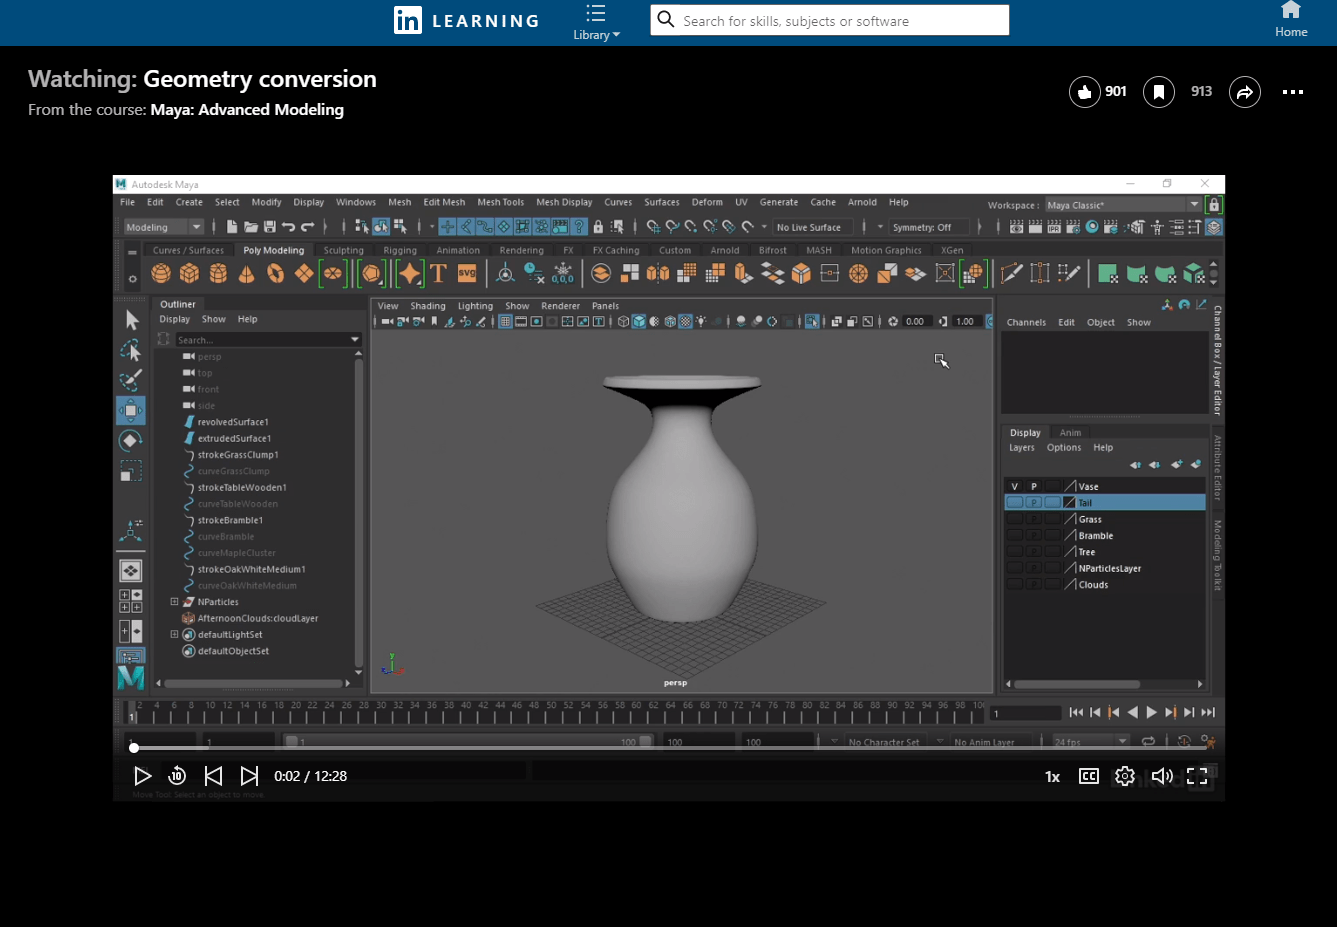
Task: Click the Open Scene folder icon
Action: tap(251, 227)
